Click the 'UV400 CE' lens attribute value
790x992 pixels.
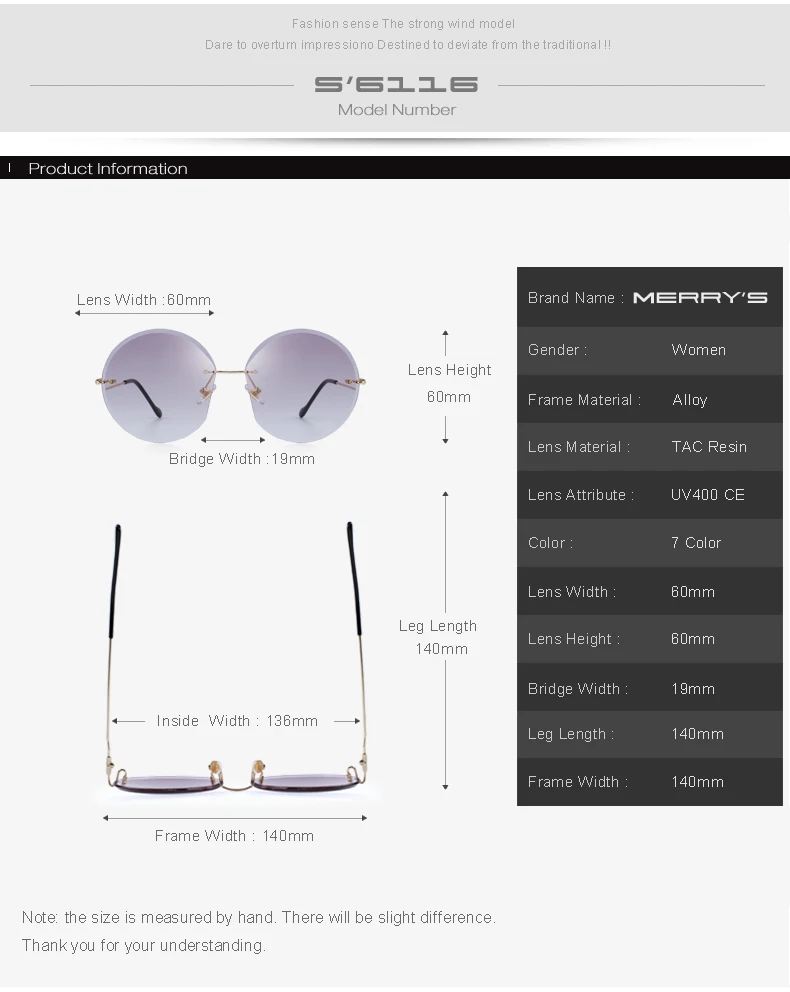tap(708, 495)
